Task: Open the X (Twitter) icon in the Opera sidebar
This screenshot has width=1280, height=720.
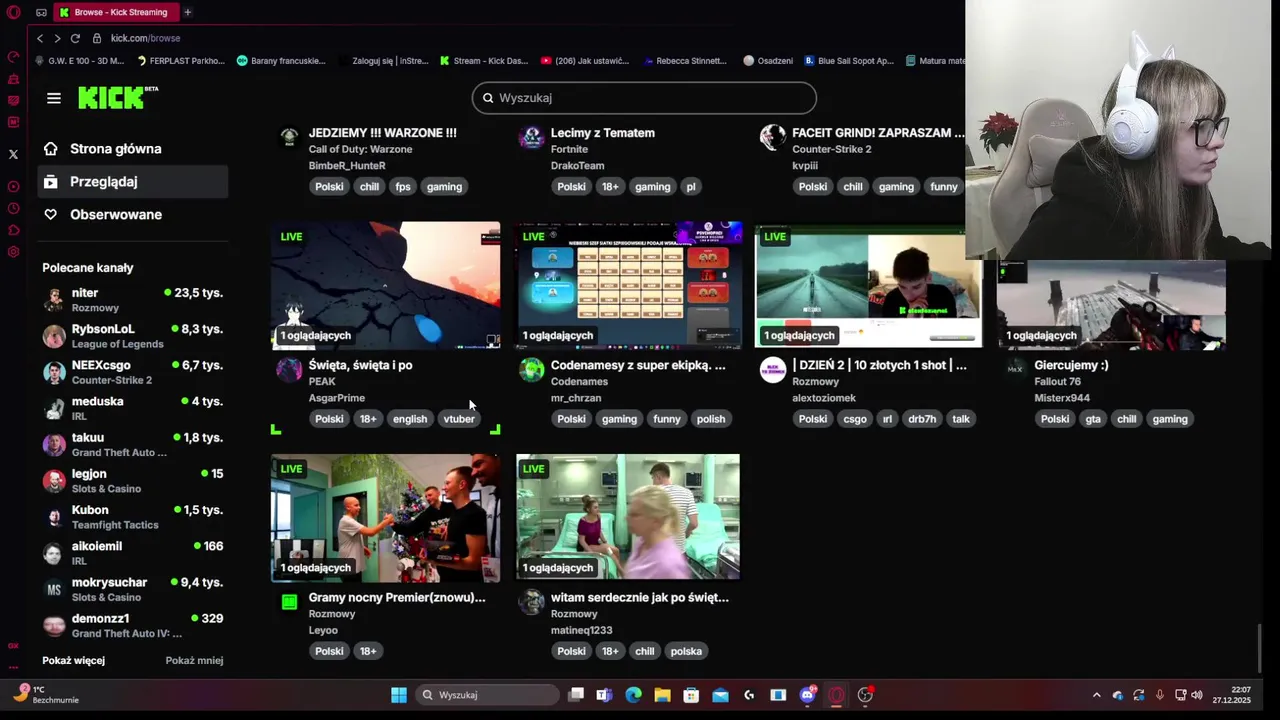Action: (x=13, y=154)
